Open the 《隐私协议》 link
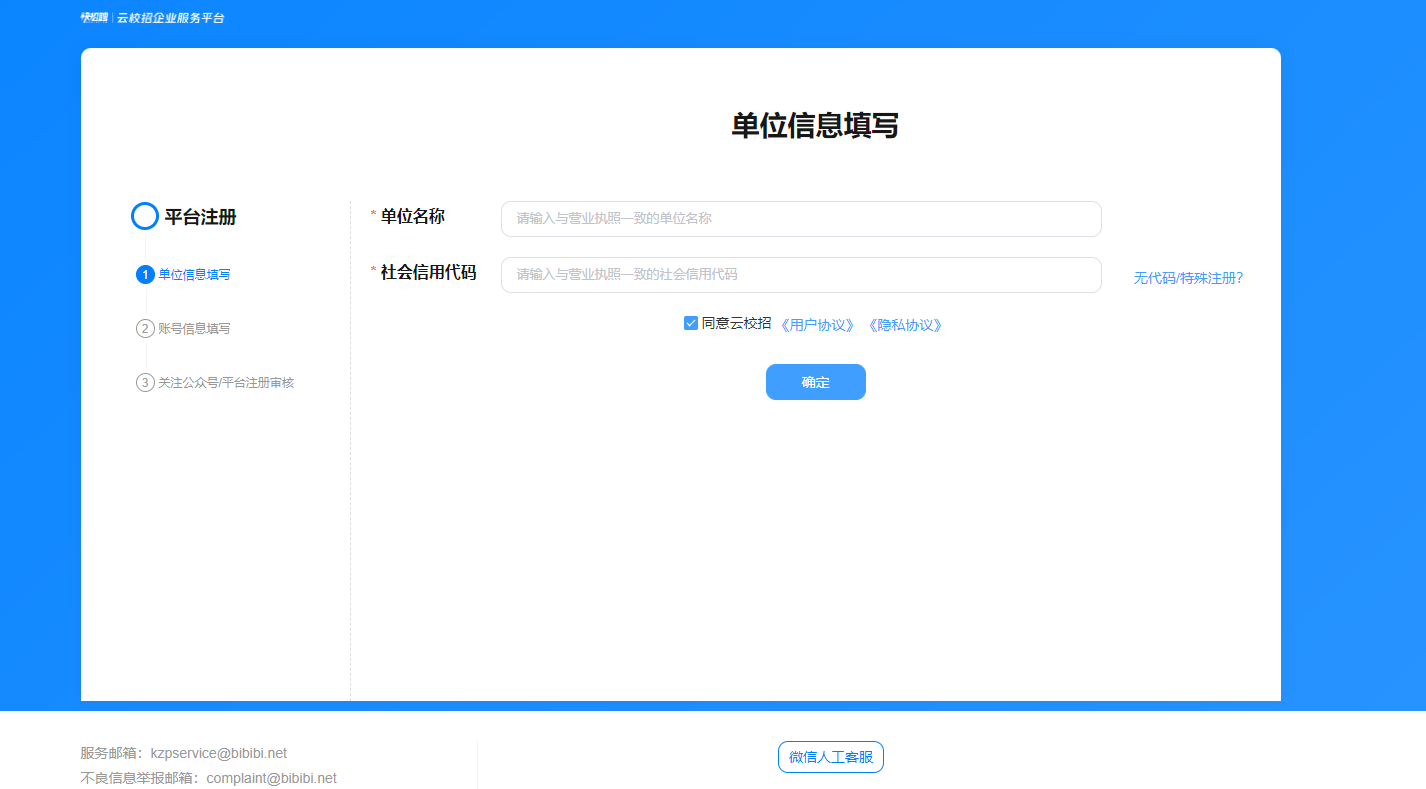The image size is (1426, 789). coord(905,325)
